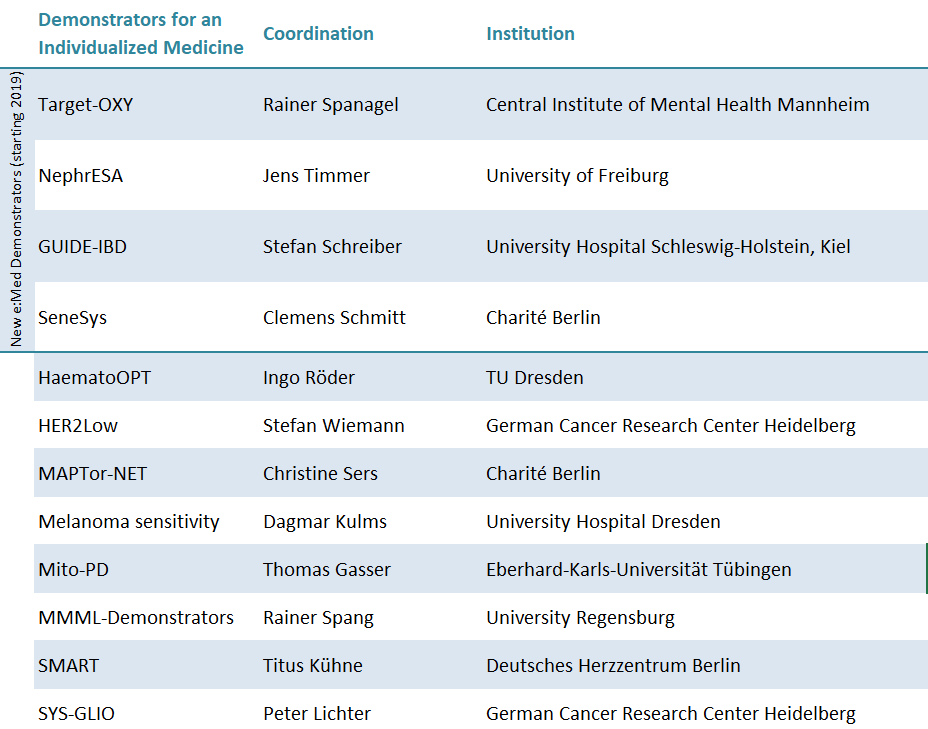Select Eberhard-Karls-Universität Tübingen cell
Image resolution: width=928 pixels, height=729 pixels.
coord(639,569)
